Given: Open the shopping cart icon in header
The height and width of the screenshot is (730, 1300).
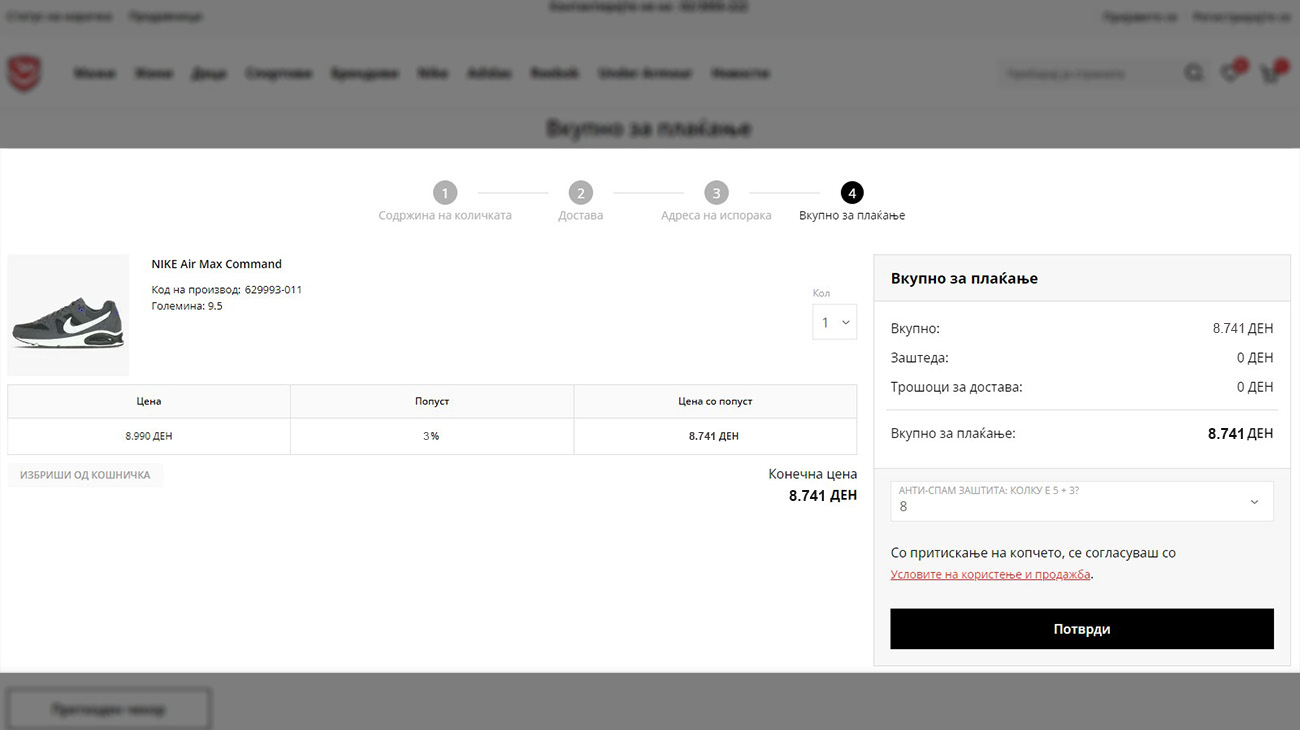Looking at the screenshot, I should [x=1270, y=73].
